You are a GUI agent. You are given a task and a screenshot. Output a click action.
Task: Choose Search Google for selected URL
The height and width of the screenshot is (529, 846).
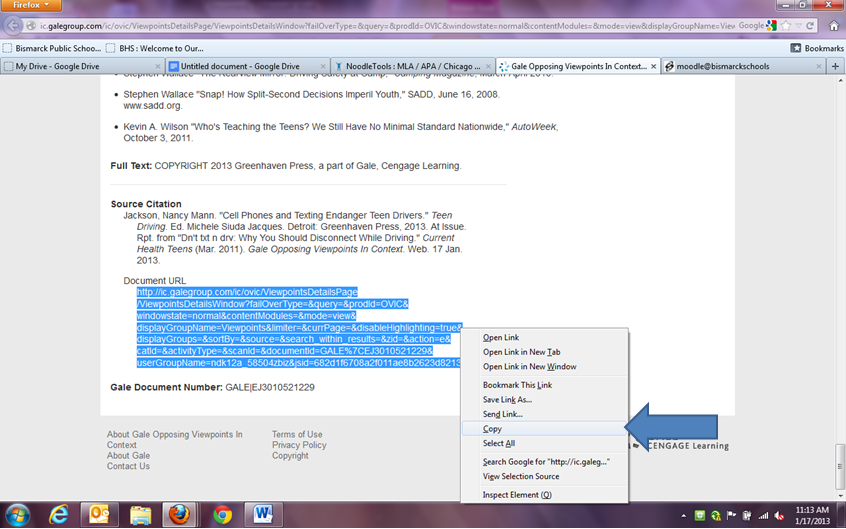546,462
